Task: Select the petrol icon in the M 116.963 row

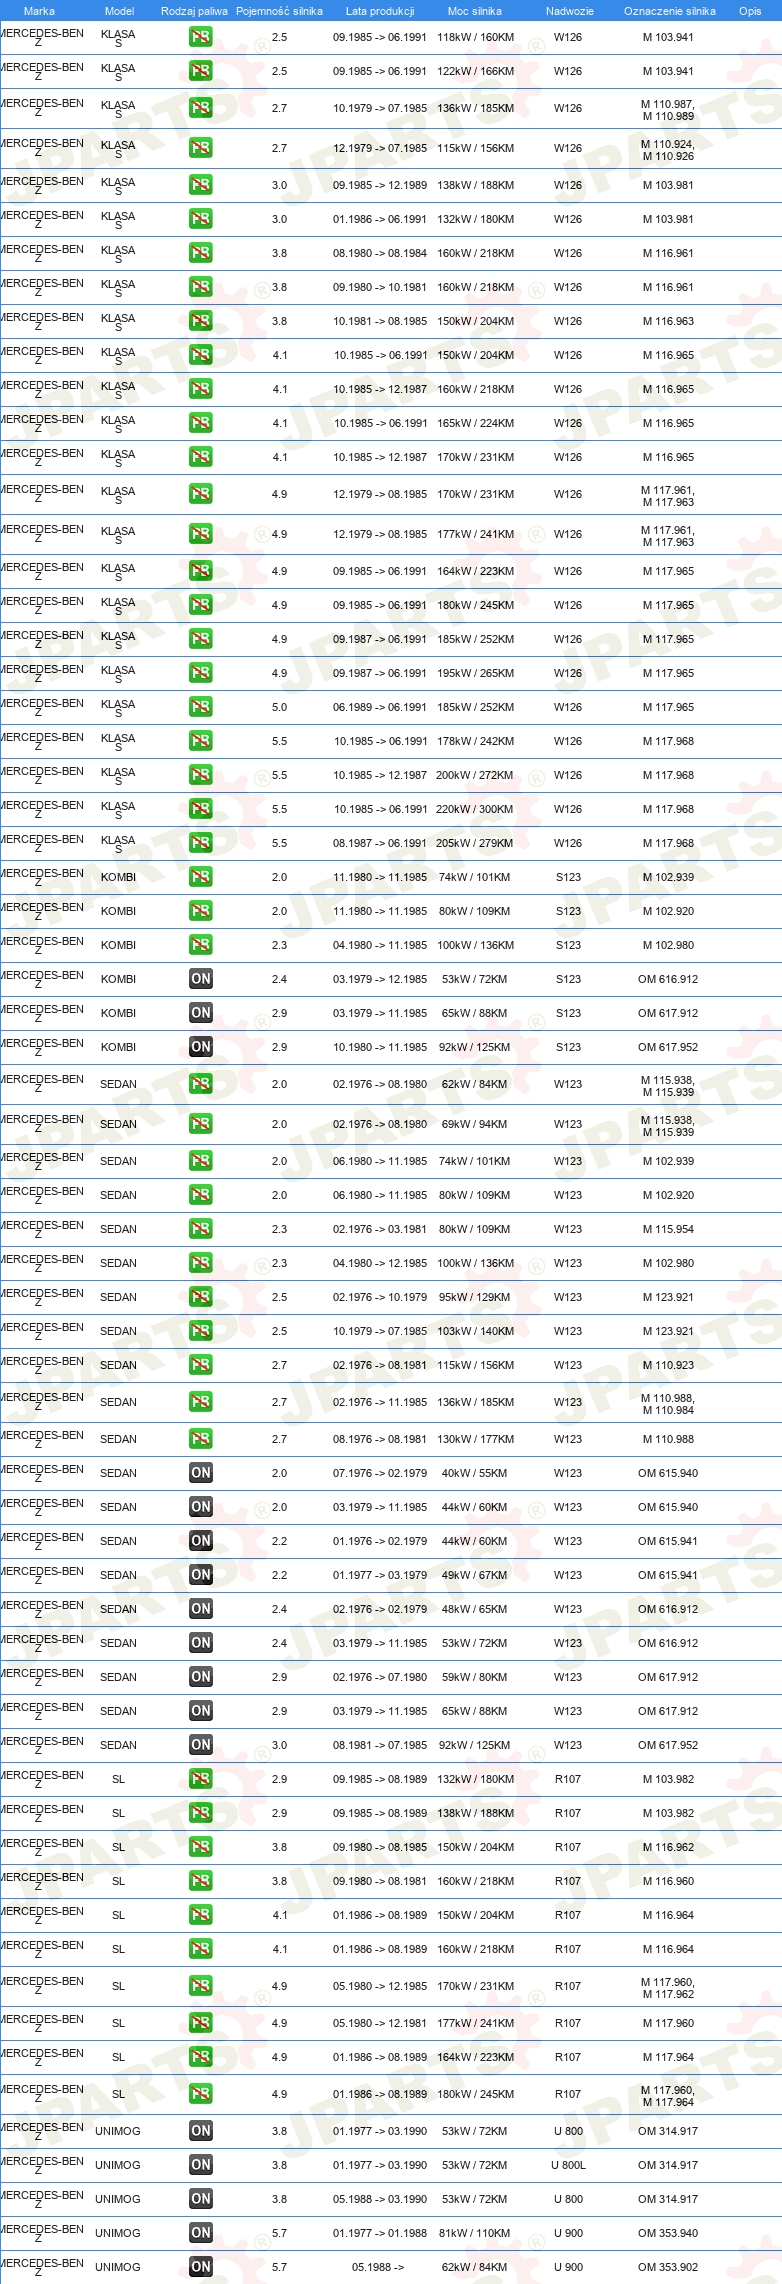Action: (201, 321)
